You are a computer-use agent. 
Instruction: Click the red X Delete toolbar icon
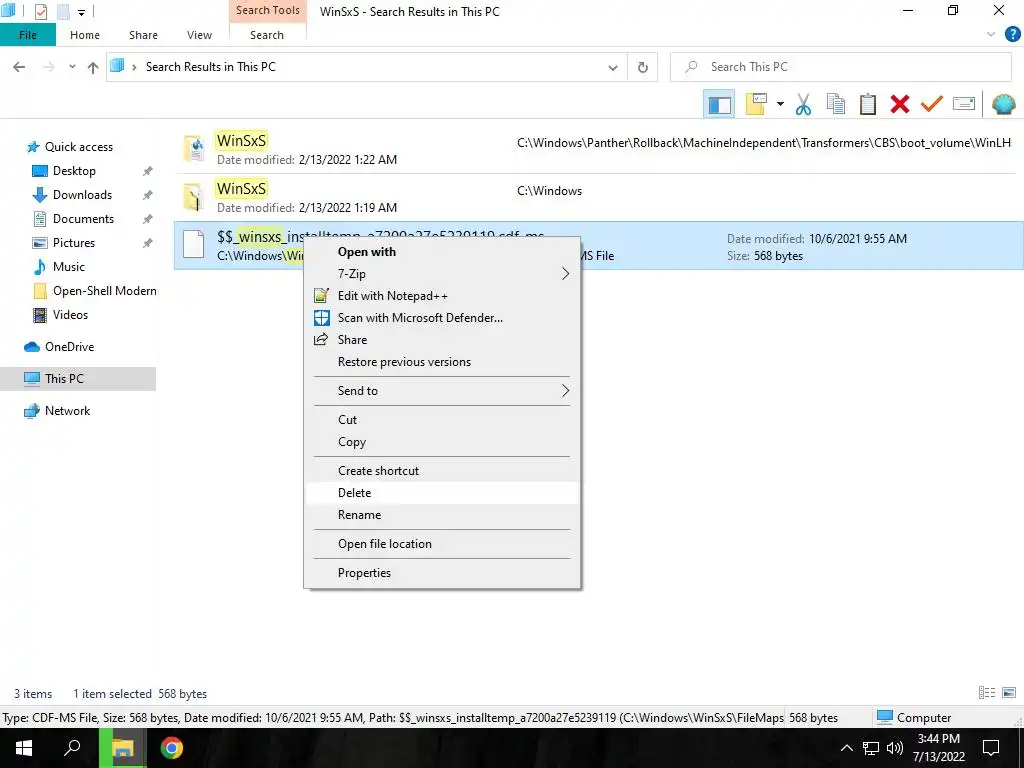[x=899, y=104]
